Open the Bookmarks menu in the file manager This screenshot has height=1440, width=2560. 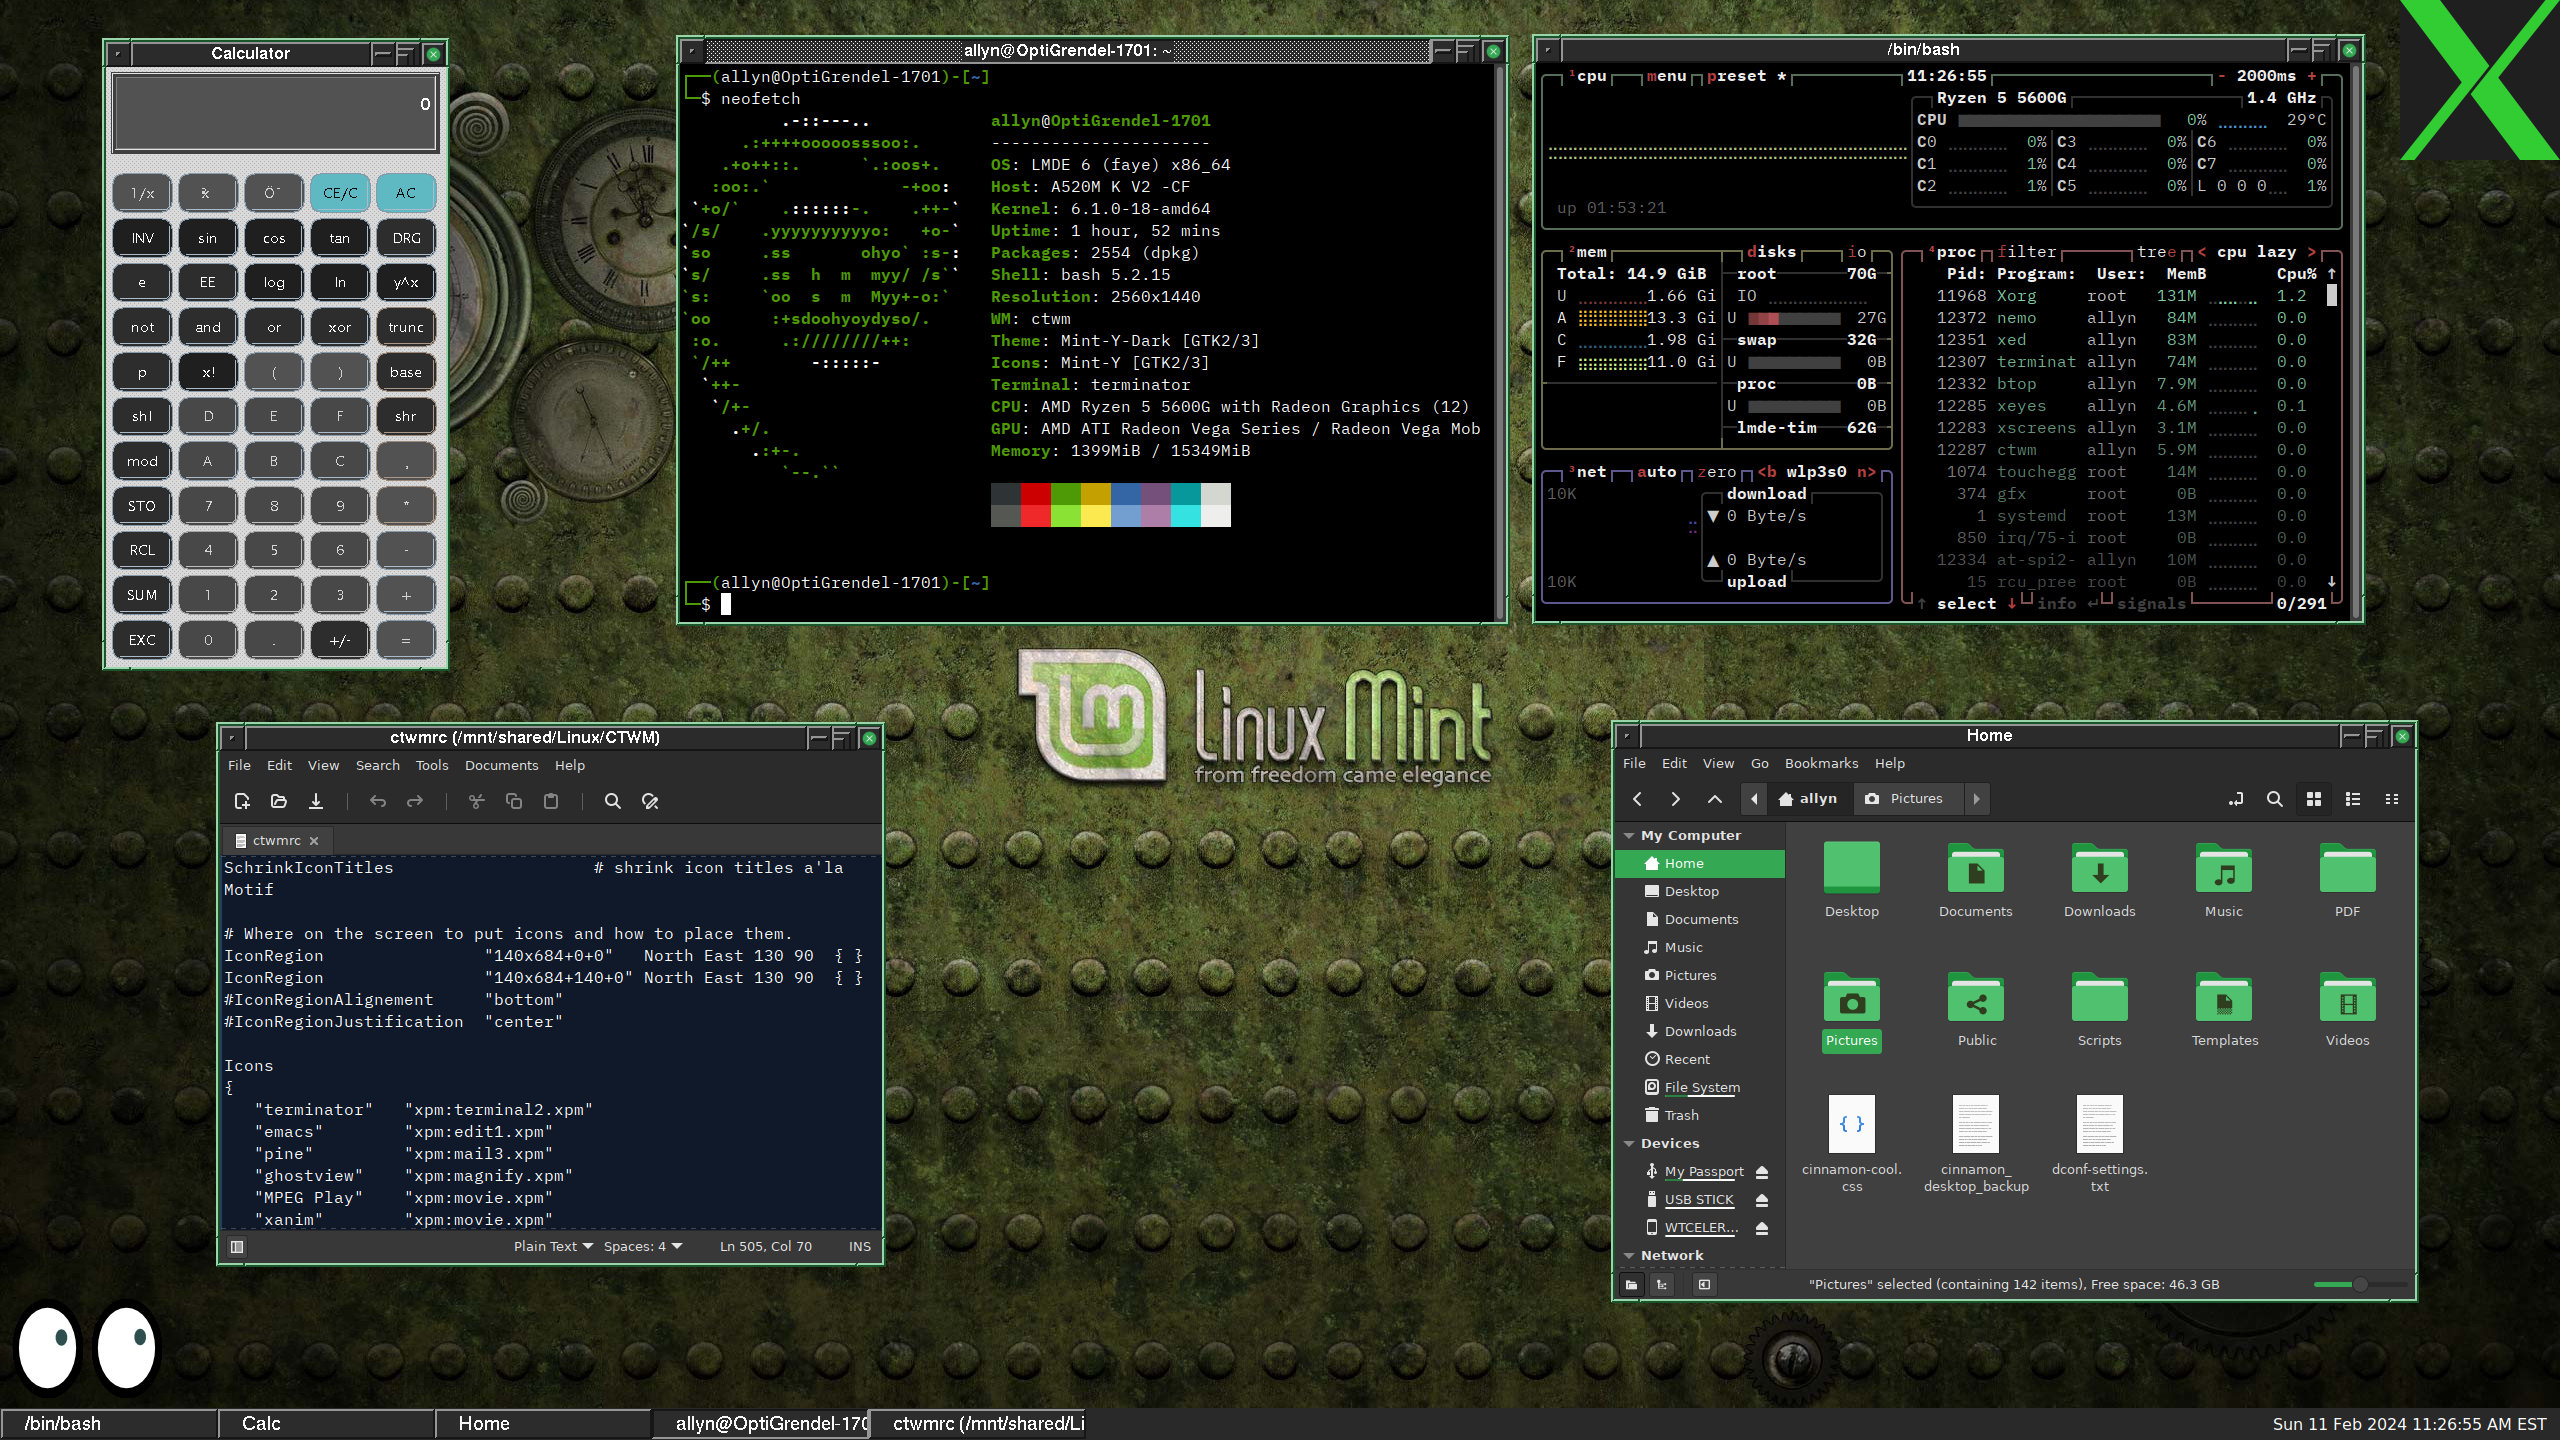pyautogui.click(x=1821, y=763)
